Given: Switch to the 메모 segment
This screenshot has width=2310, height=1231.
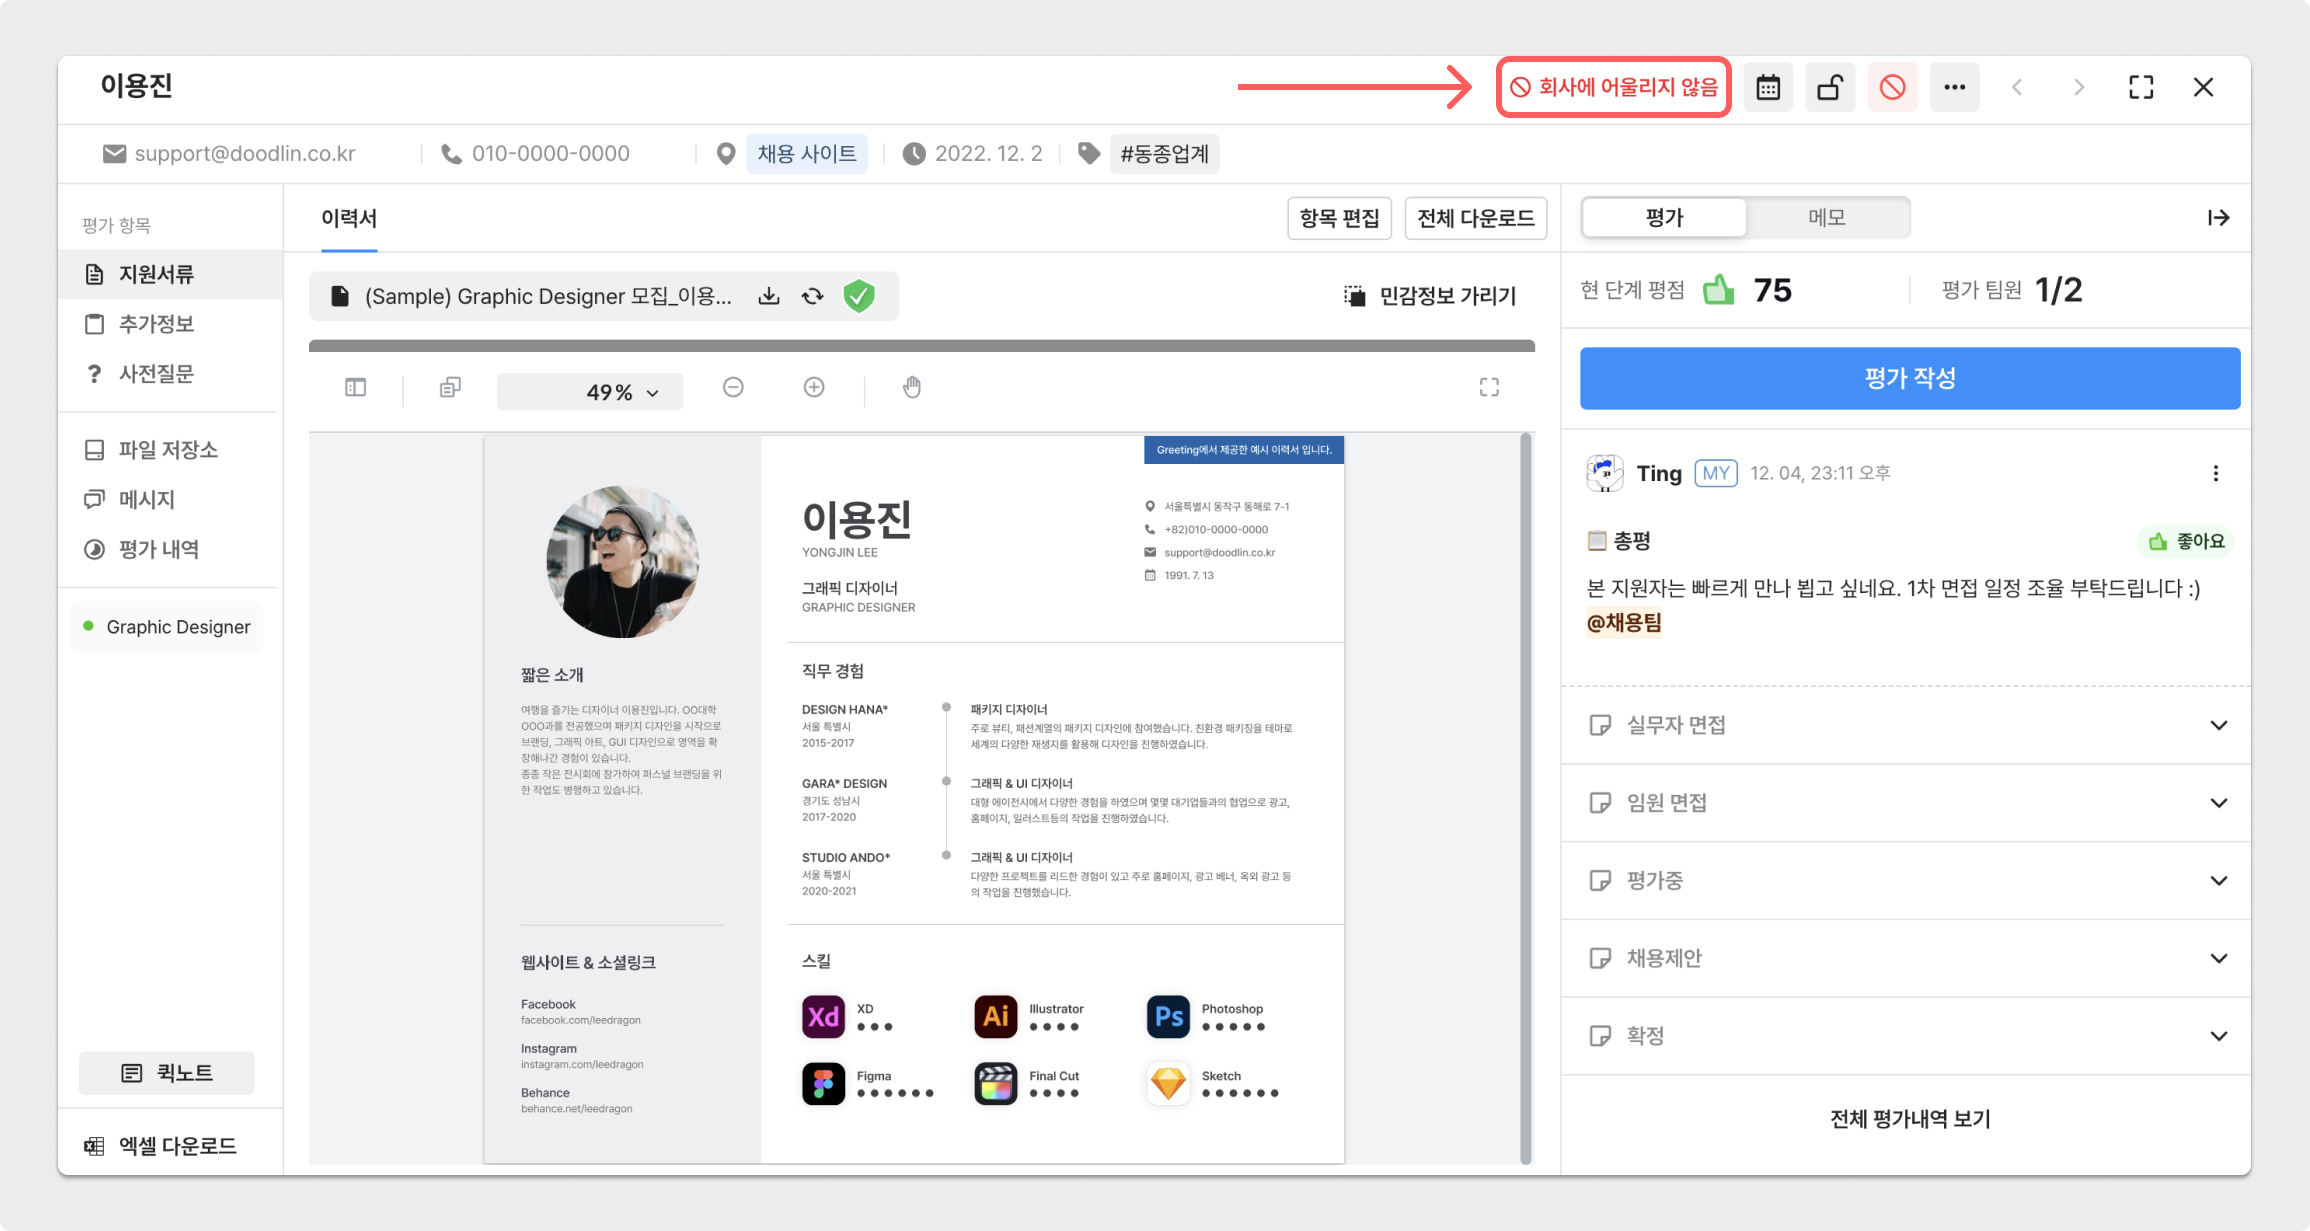Looking at the screenshot, I should pos(1826,217).
